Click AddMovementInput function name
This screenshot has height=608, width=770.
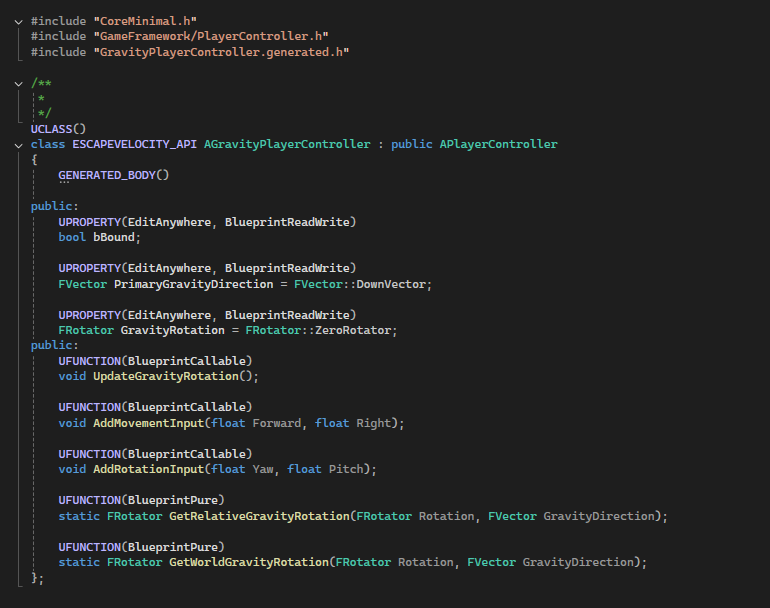pos(148,423)
